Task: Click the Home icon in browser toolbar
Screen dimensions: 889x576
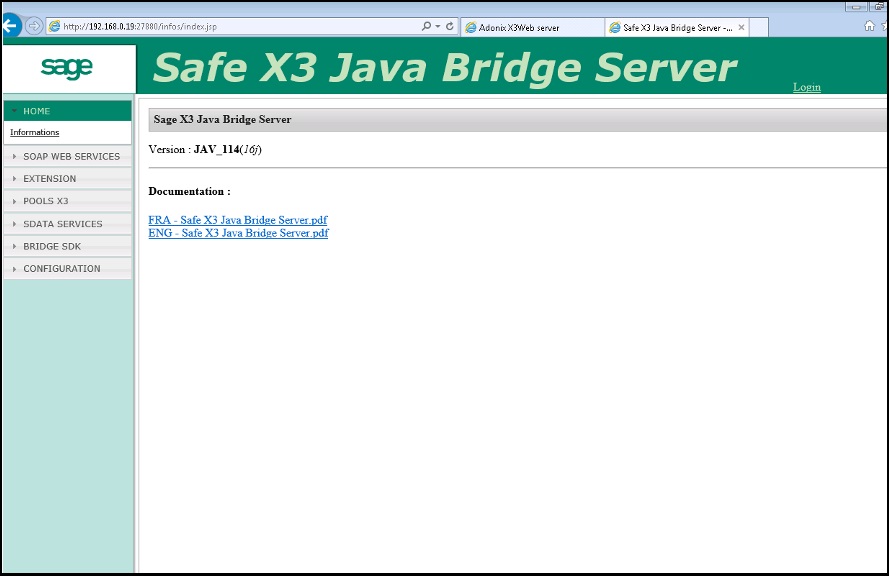Action: click(869, 27)
